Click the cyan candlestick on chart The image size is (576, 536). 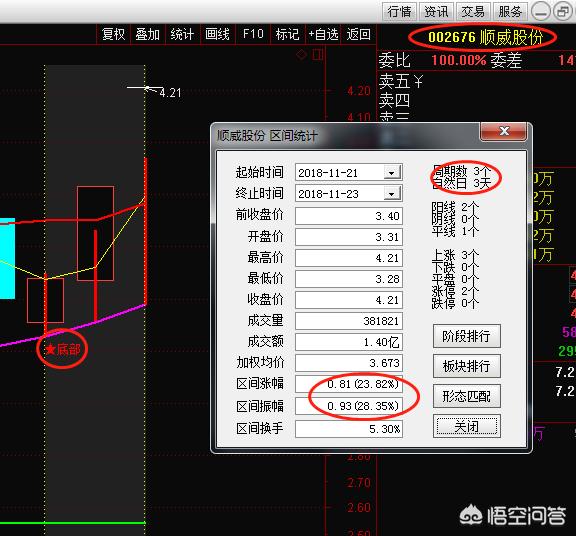click(x=7, y=259)
